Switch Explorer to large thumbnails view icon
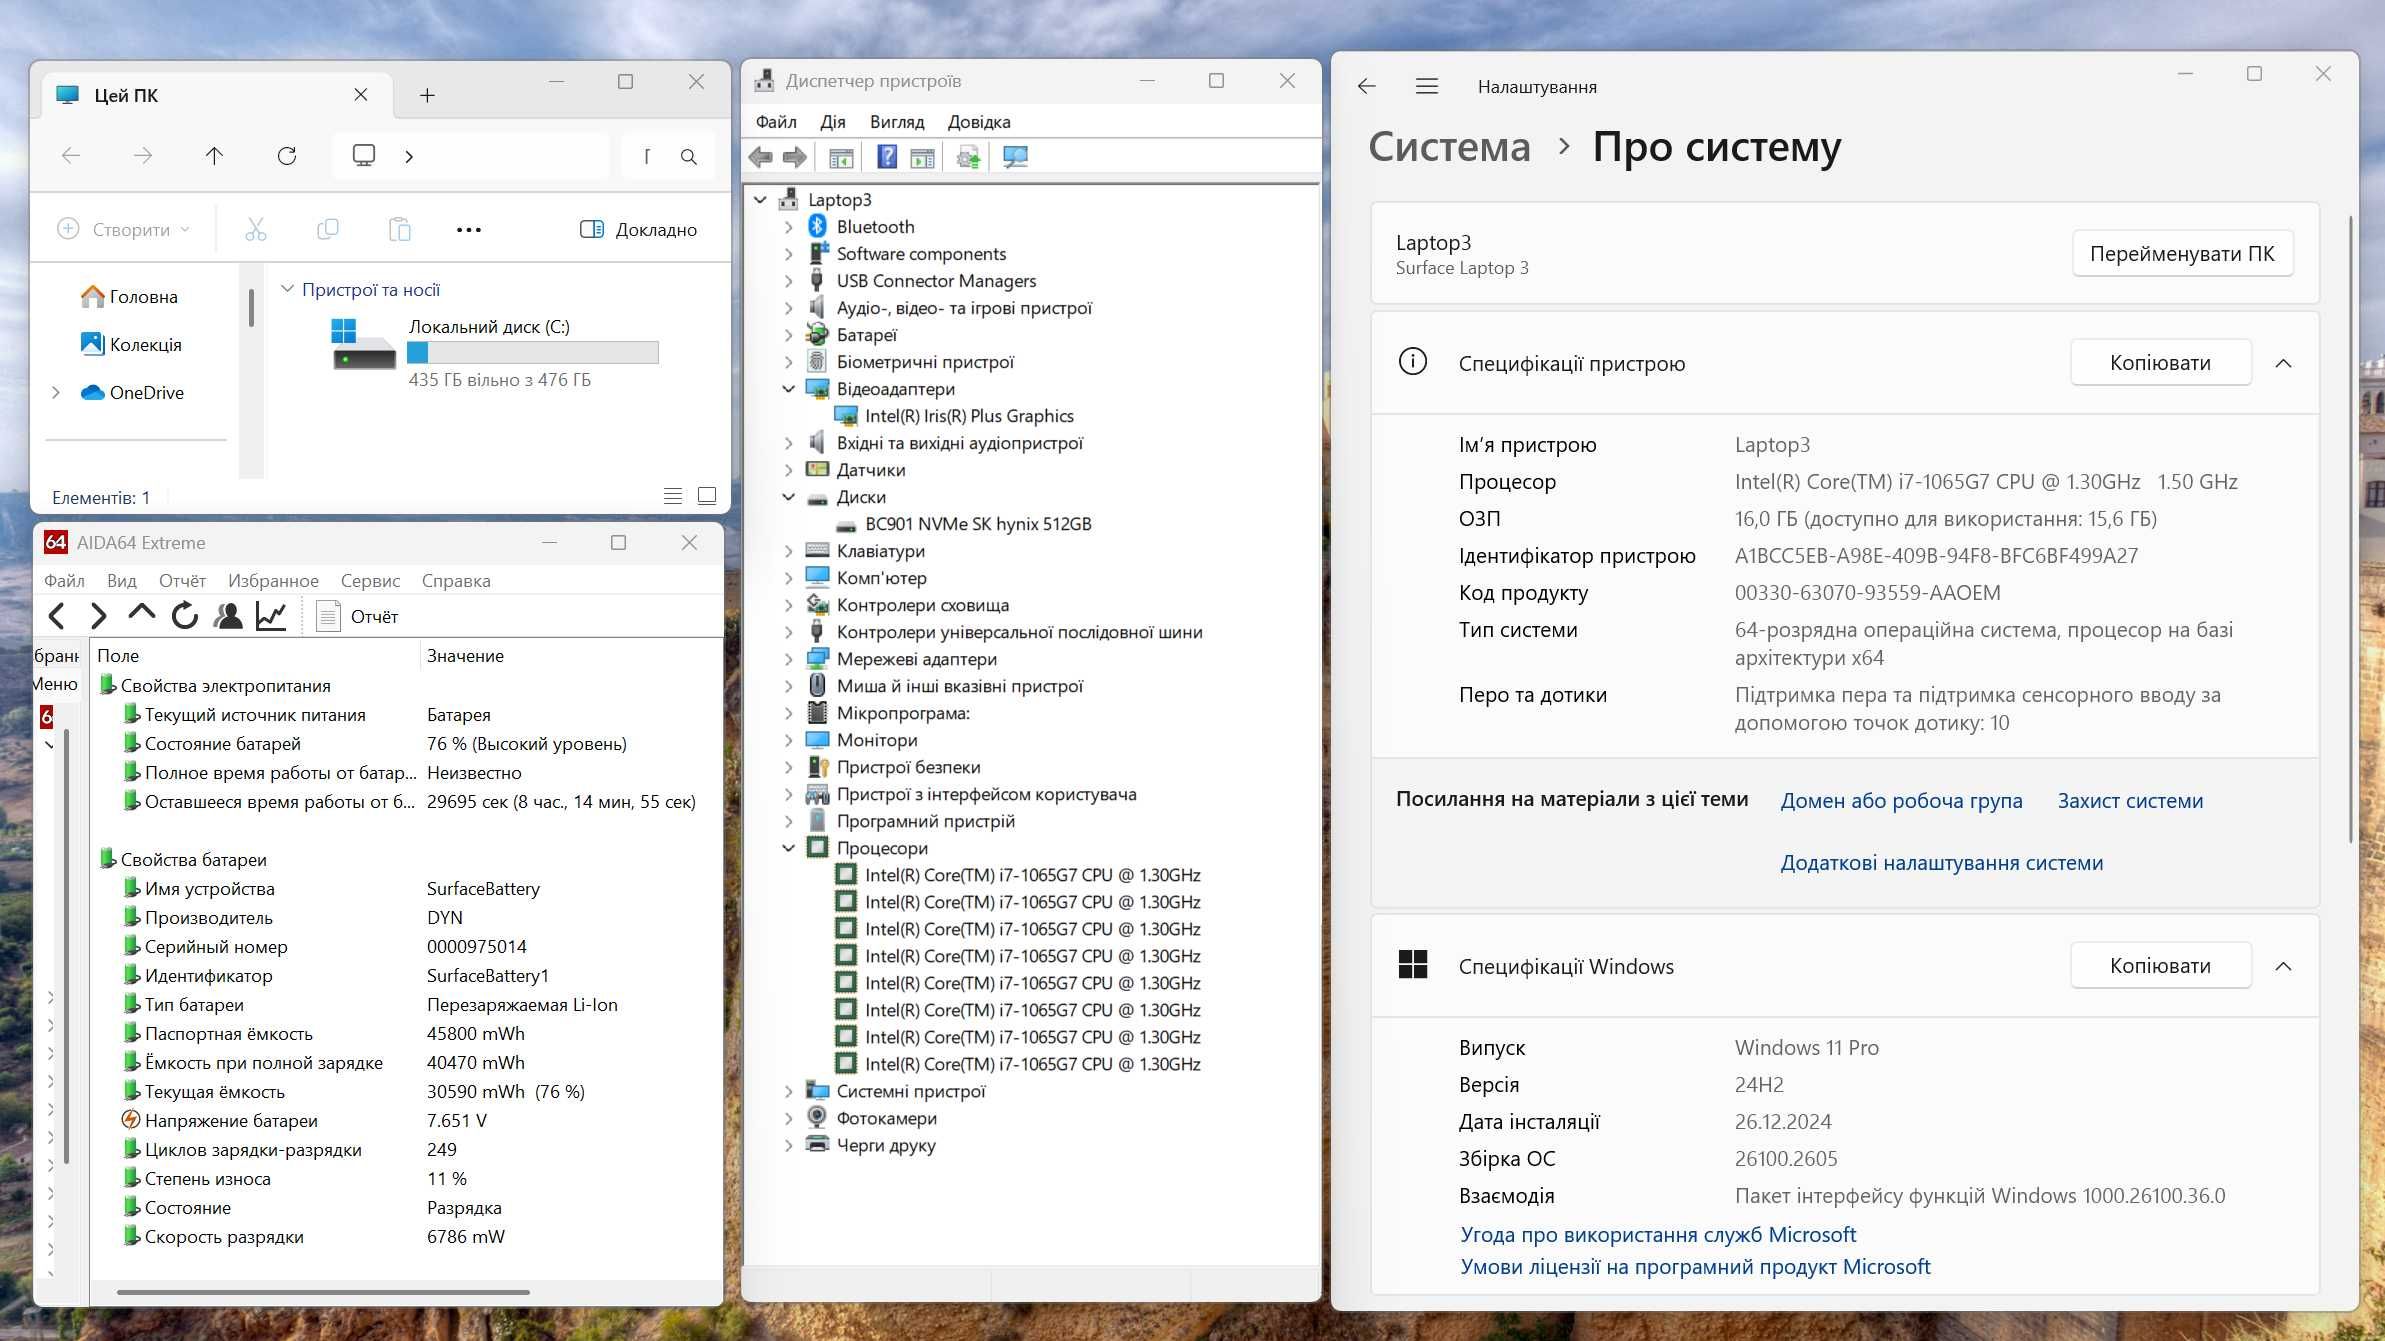Viewport: 2385px width, 1341px height. (x=707, y=496)
